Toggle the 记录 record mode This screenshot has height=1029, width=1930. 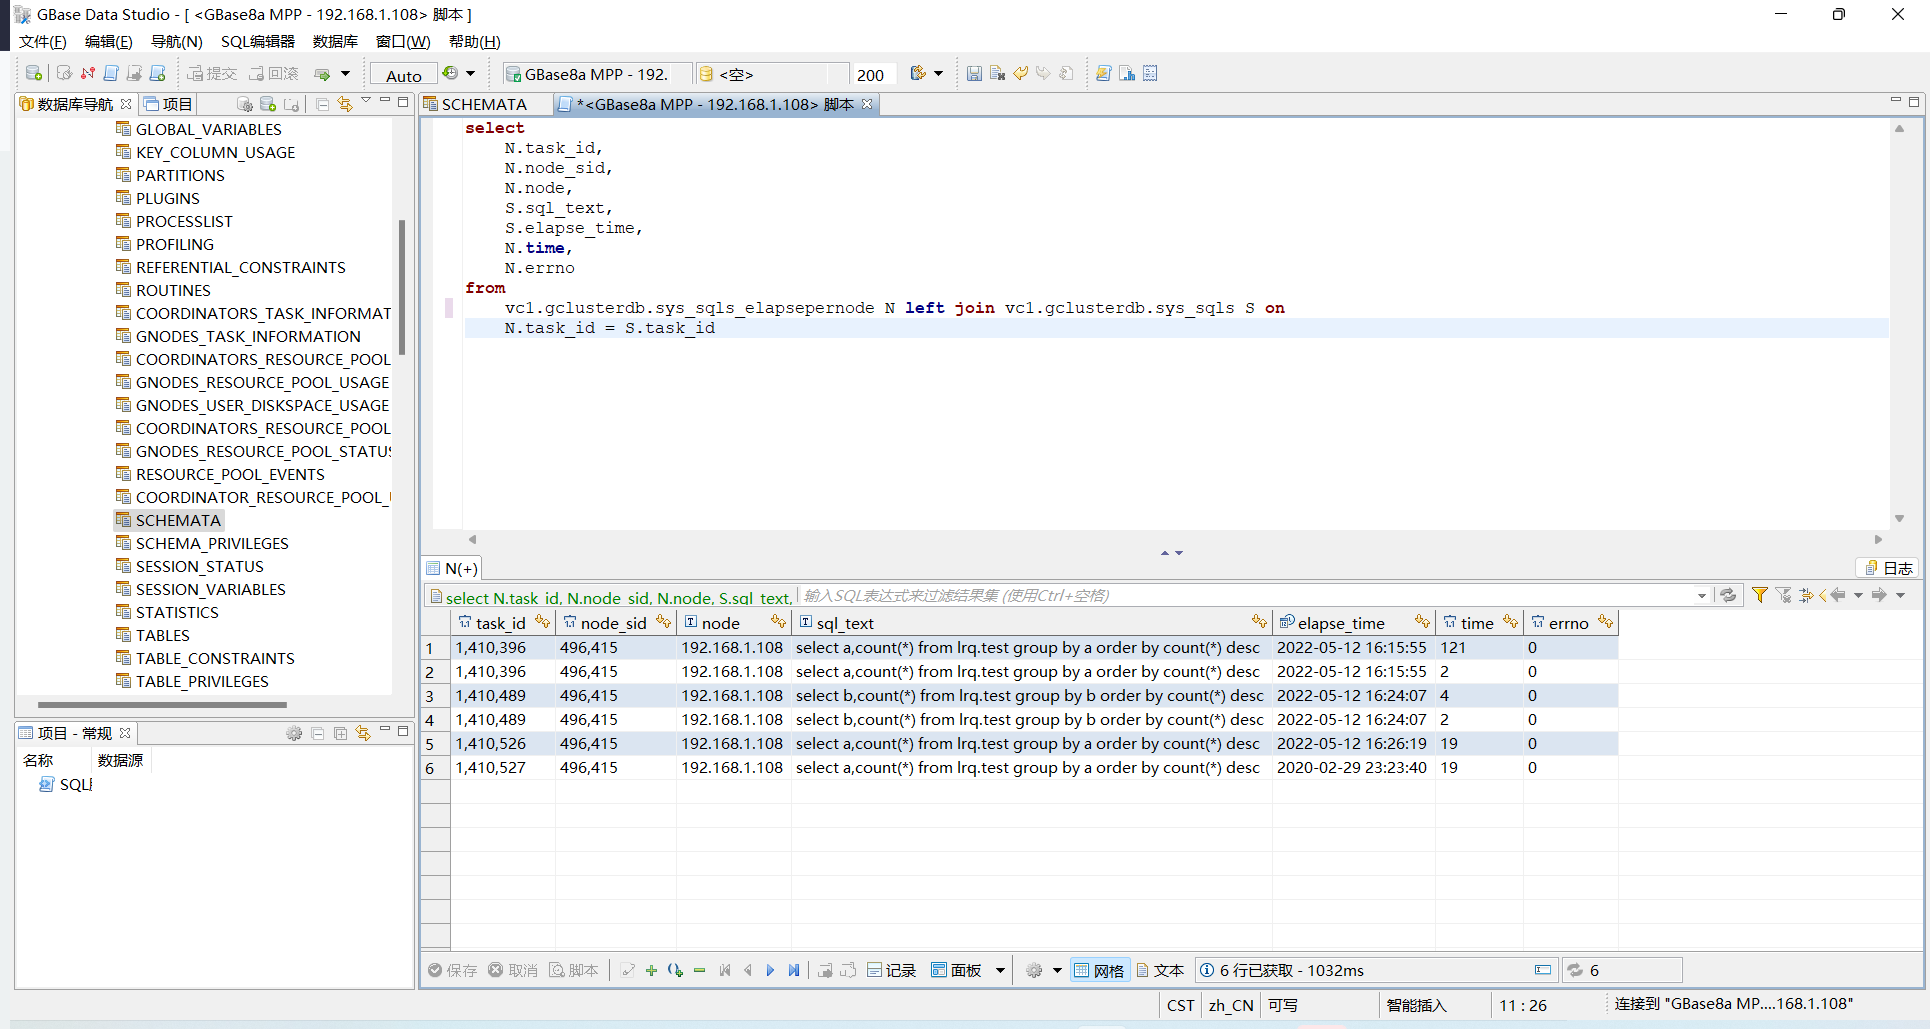coord(891,970)
